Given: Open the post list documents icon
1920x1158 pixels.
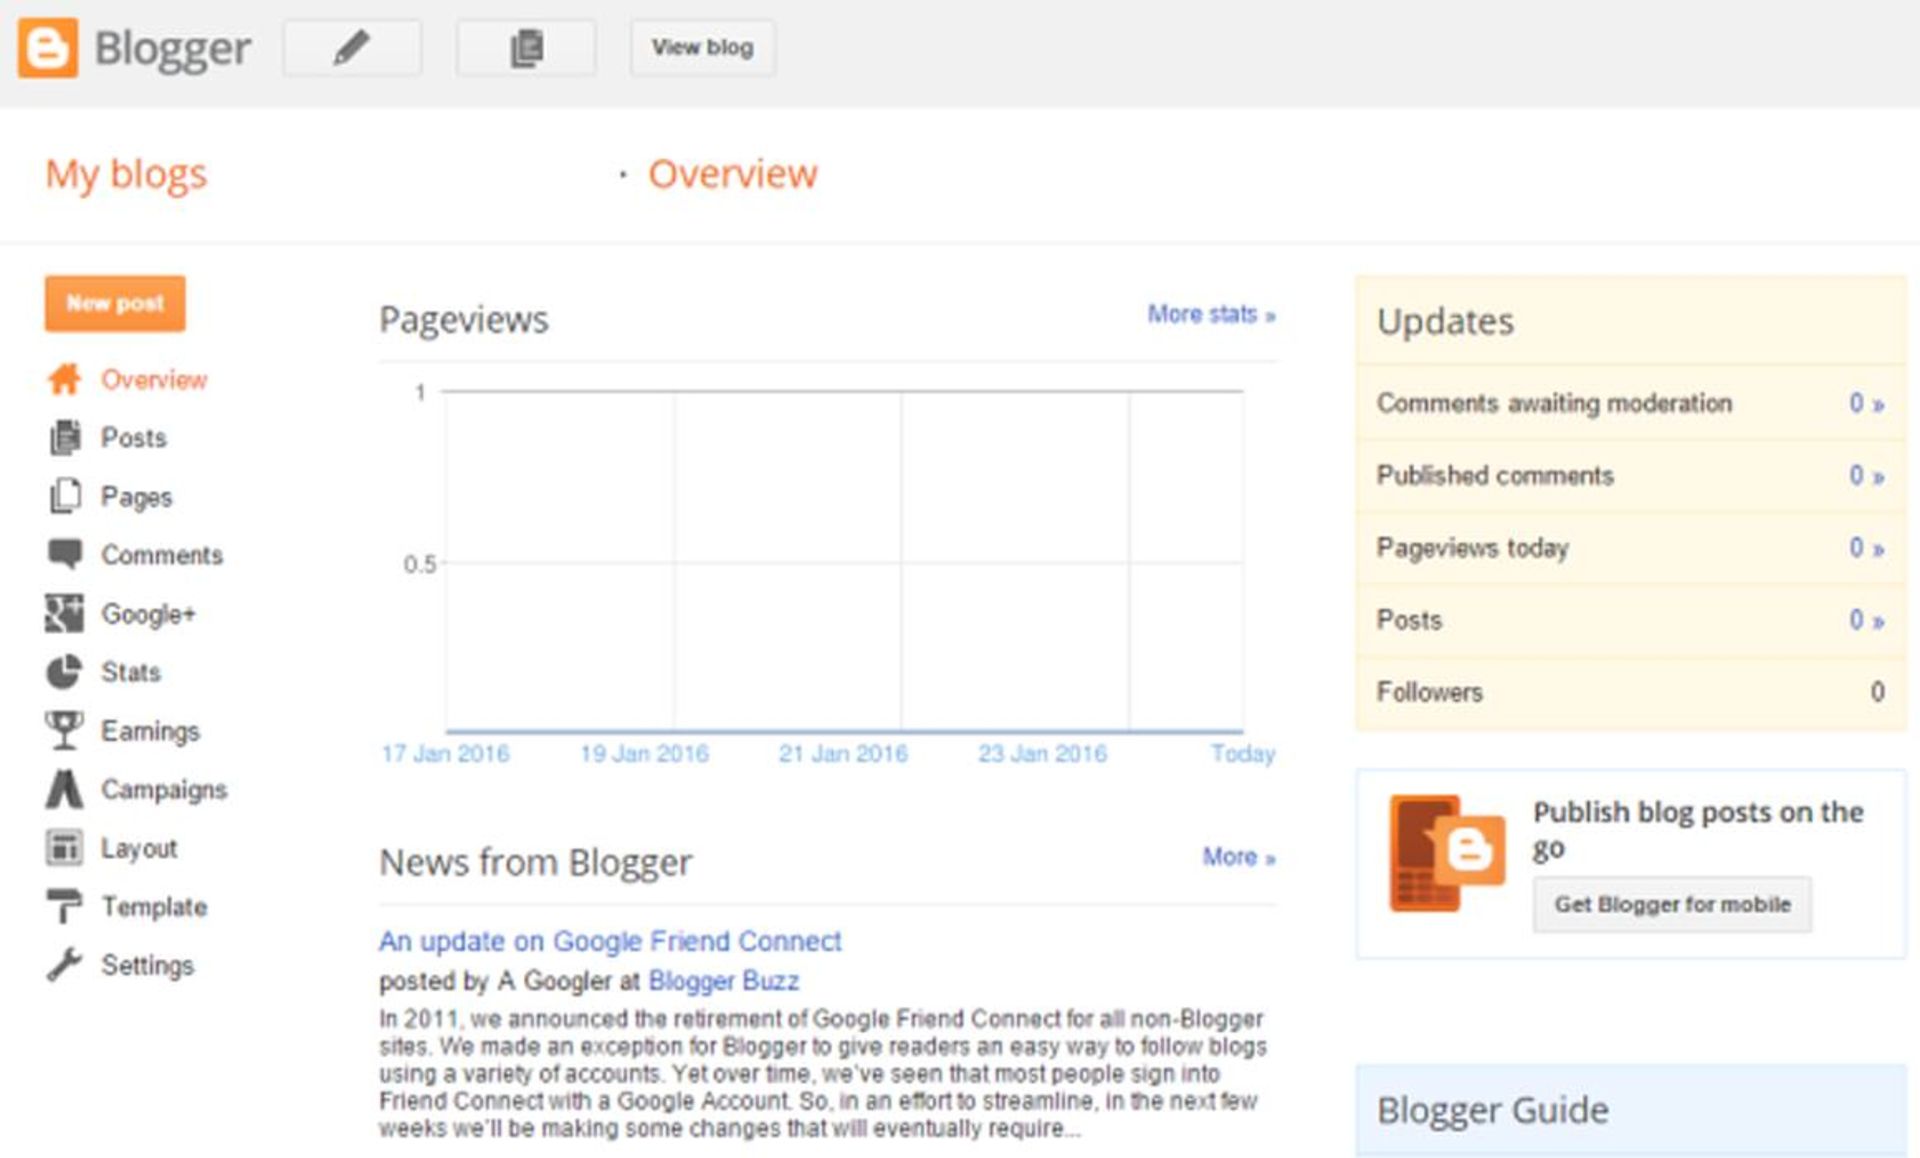Looking at the screenshot, I should point(526,48).
